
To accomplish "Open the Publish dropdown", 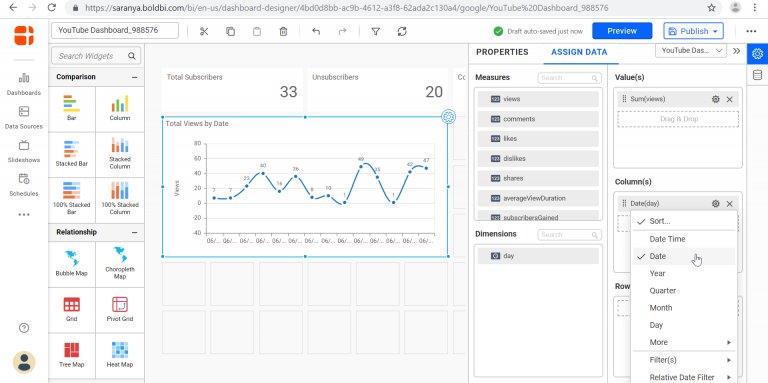I will [694, 31].
